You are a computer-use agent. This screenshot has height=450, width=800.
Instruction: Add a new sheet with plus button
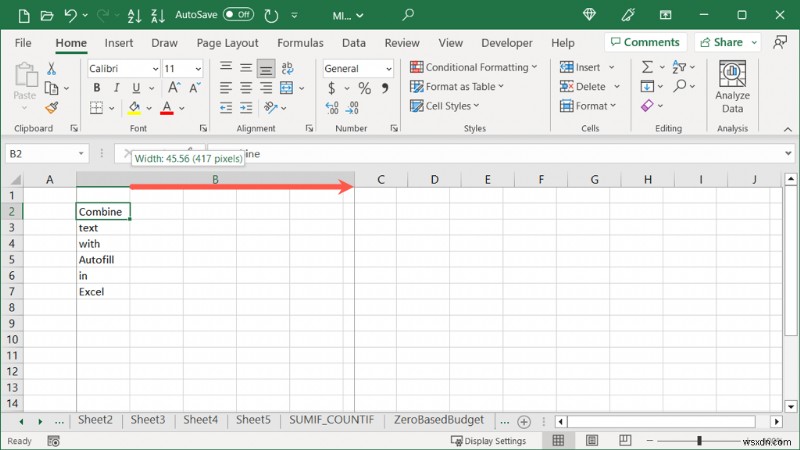523,422
